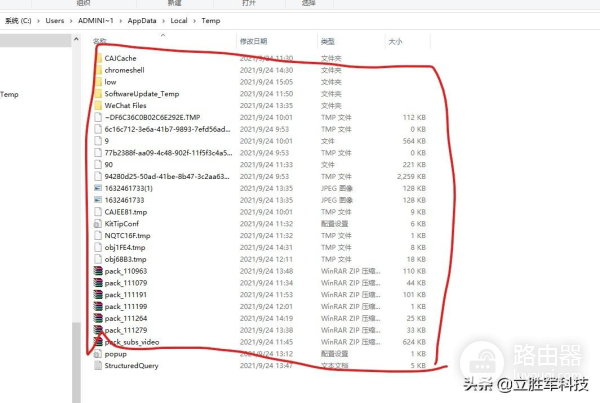
Task: Select the pack_111279 file name
Action: [126, 330]
